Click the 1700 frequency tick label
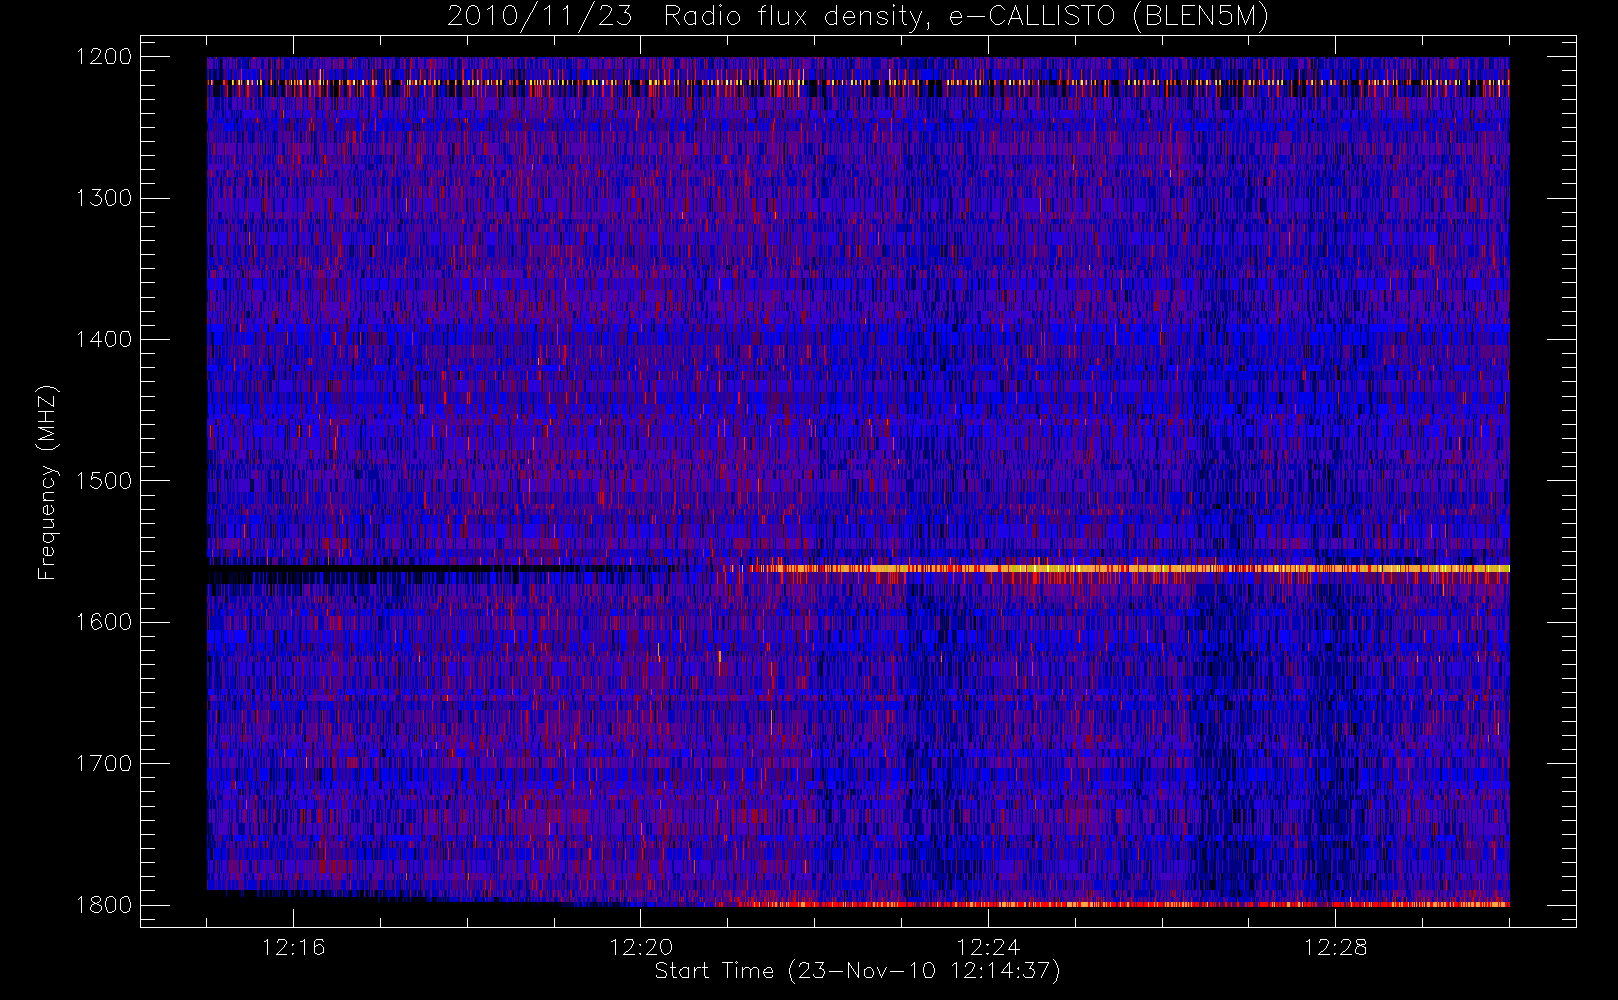1618x1000 pixels. coord(104,763)
